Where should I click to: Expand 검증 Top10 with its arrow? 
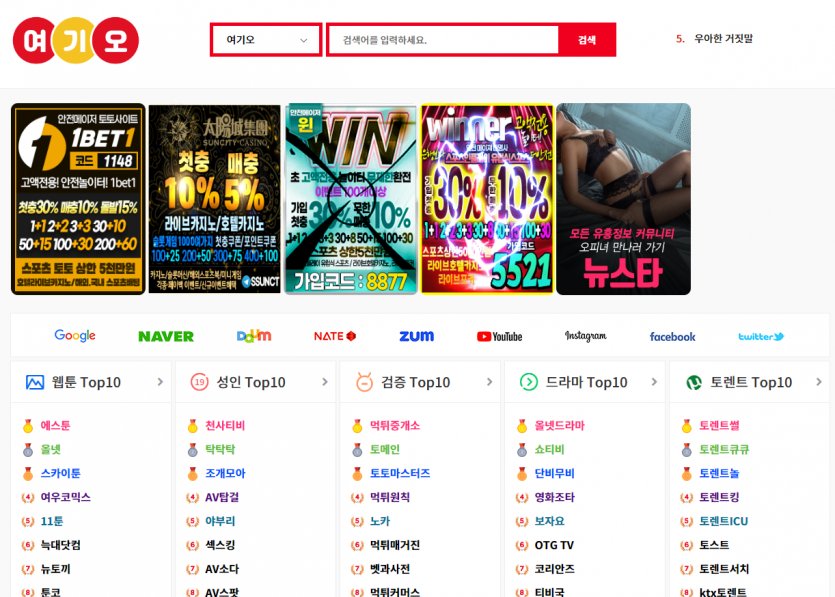point(489,382)
